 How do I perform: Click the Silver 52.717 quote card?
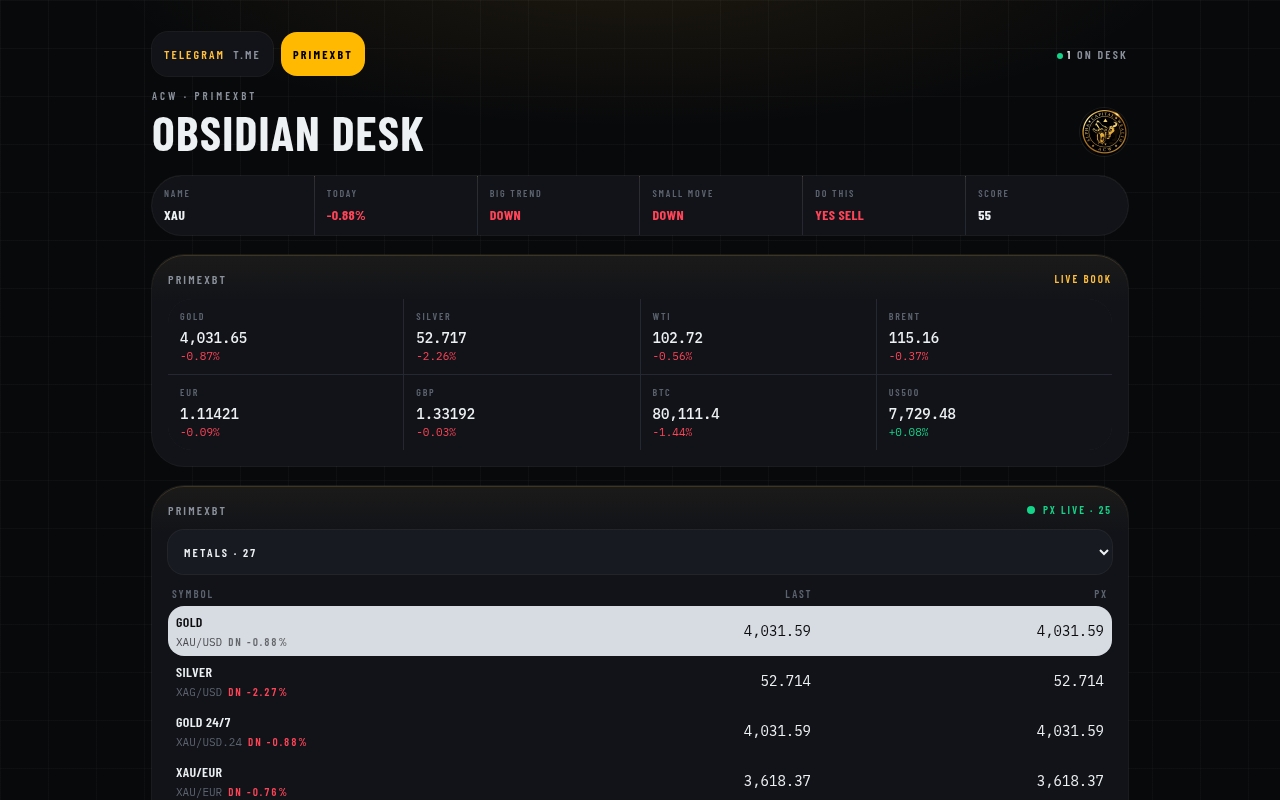tap(522, 336)
